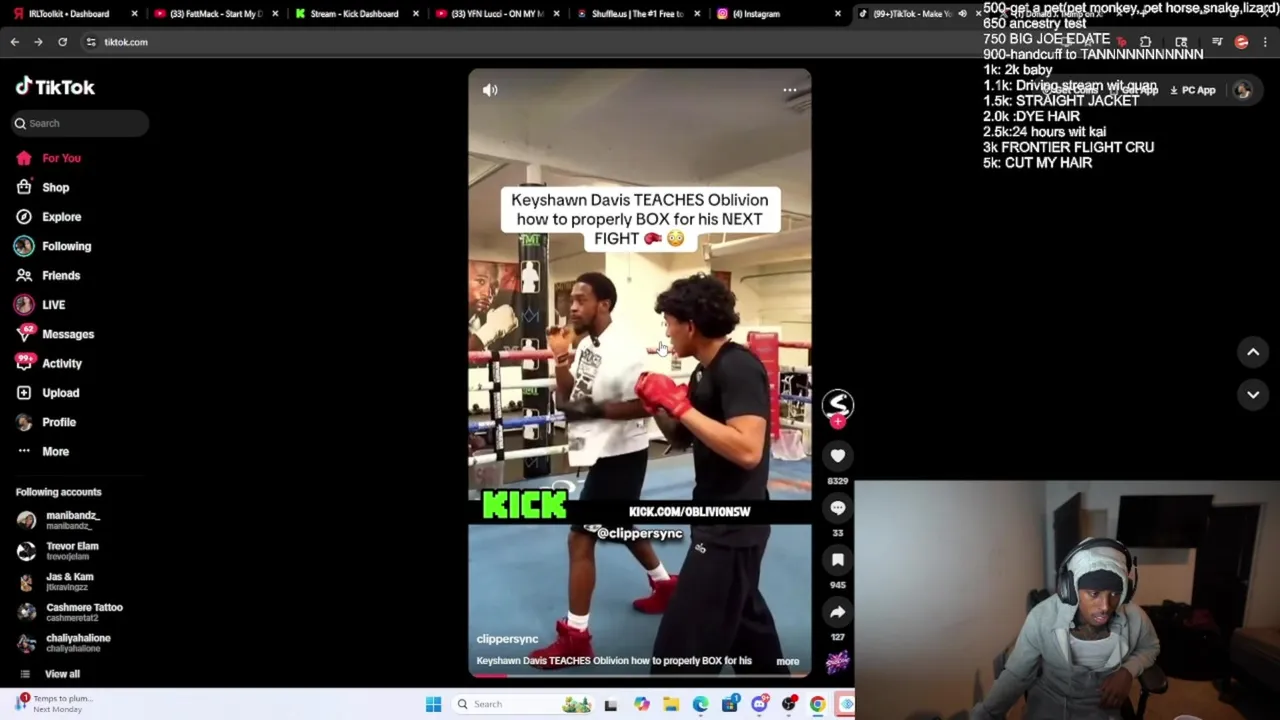This screenshot has height=720, width=1280.
Task: Close the Instagram tab
Action: pyautogui.click(x=838, y=14)
